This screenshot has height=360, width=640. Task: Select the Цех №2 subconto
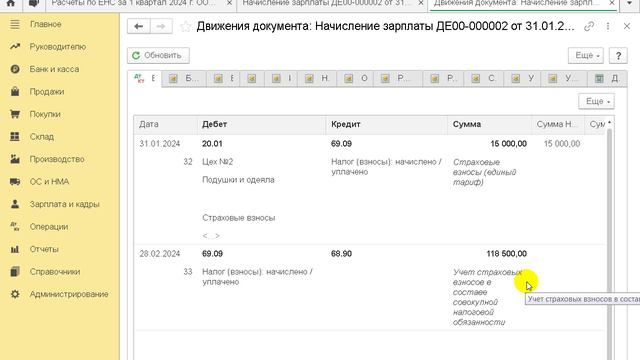[218, 162]
